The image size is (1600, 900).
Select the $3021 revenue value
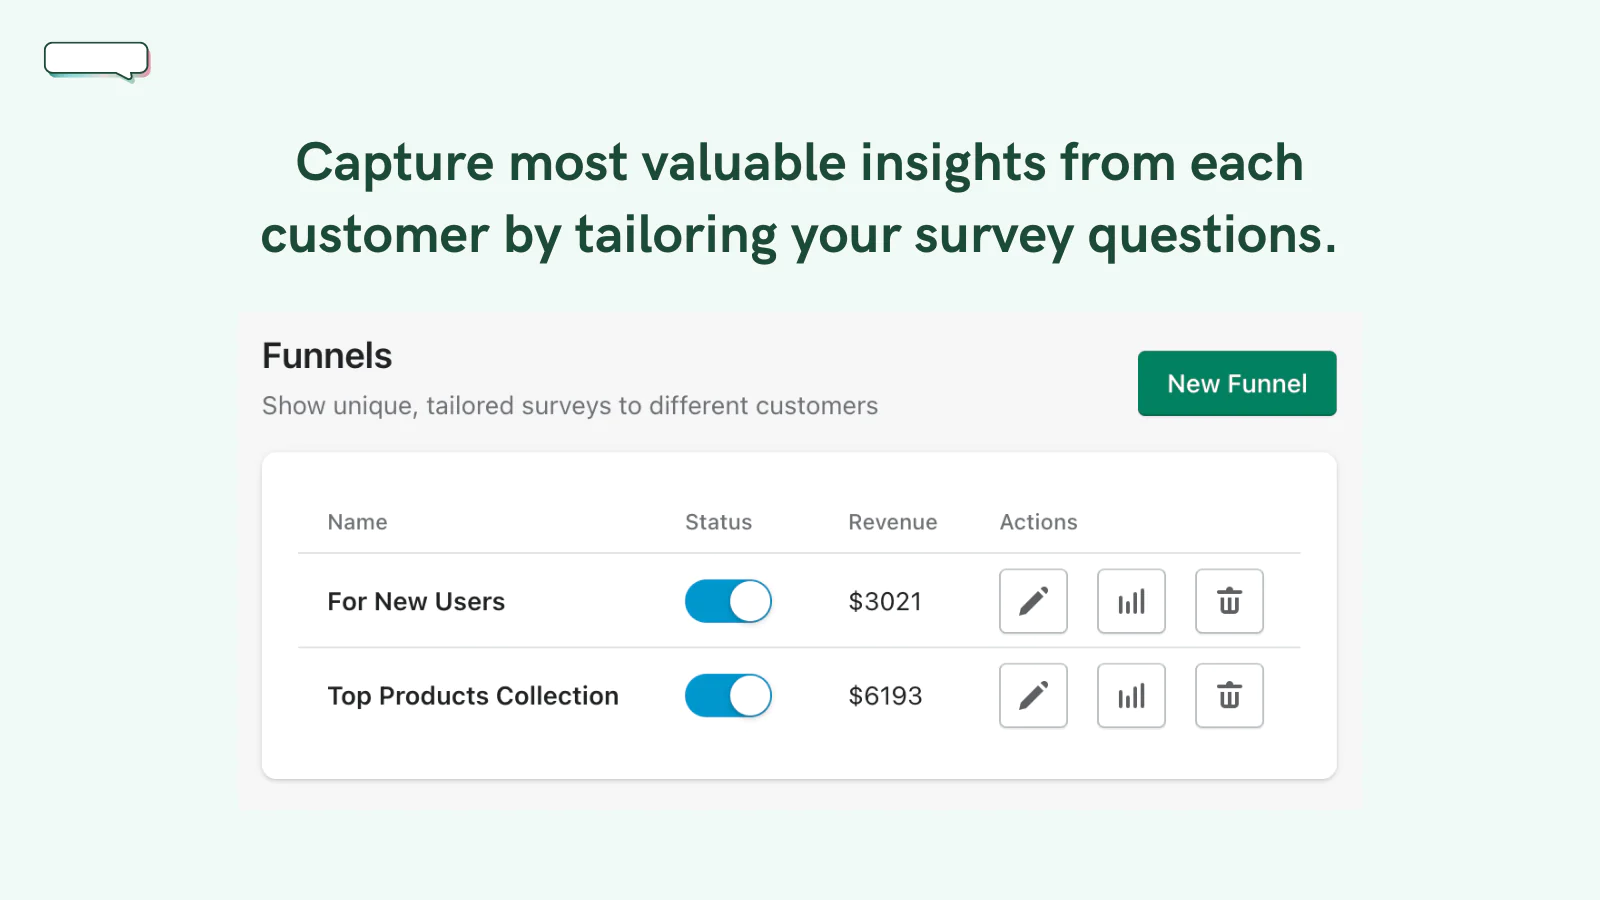[885, 601]
